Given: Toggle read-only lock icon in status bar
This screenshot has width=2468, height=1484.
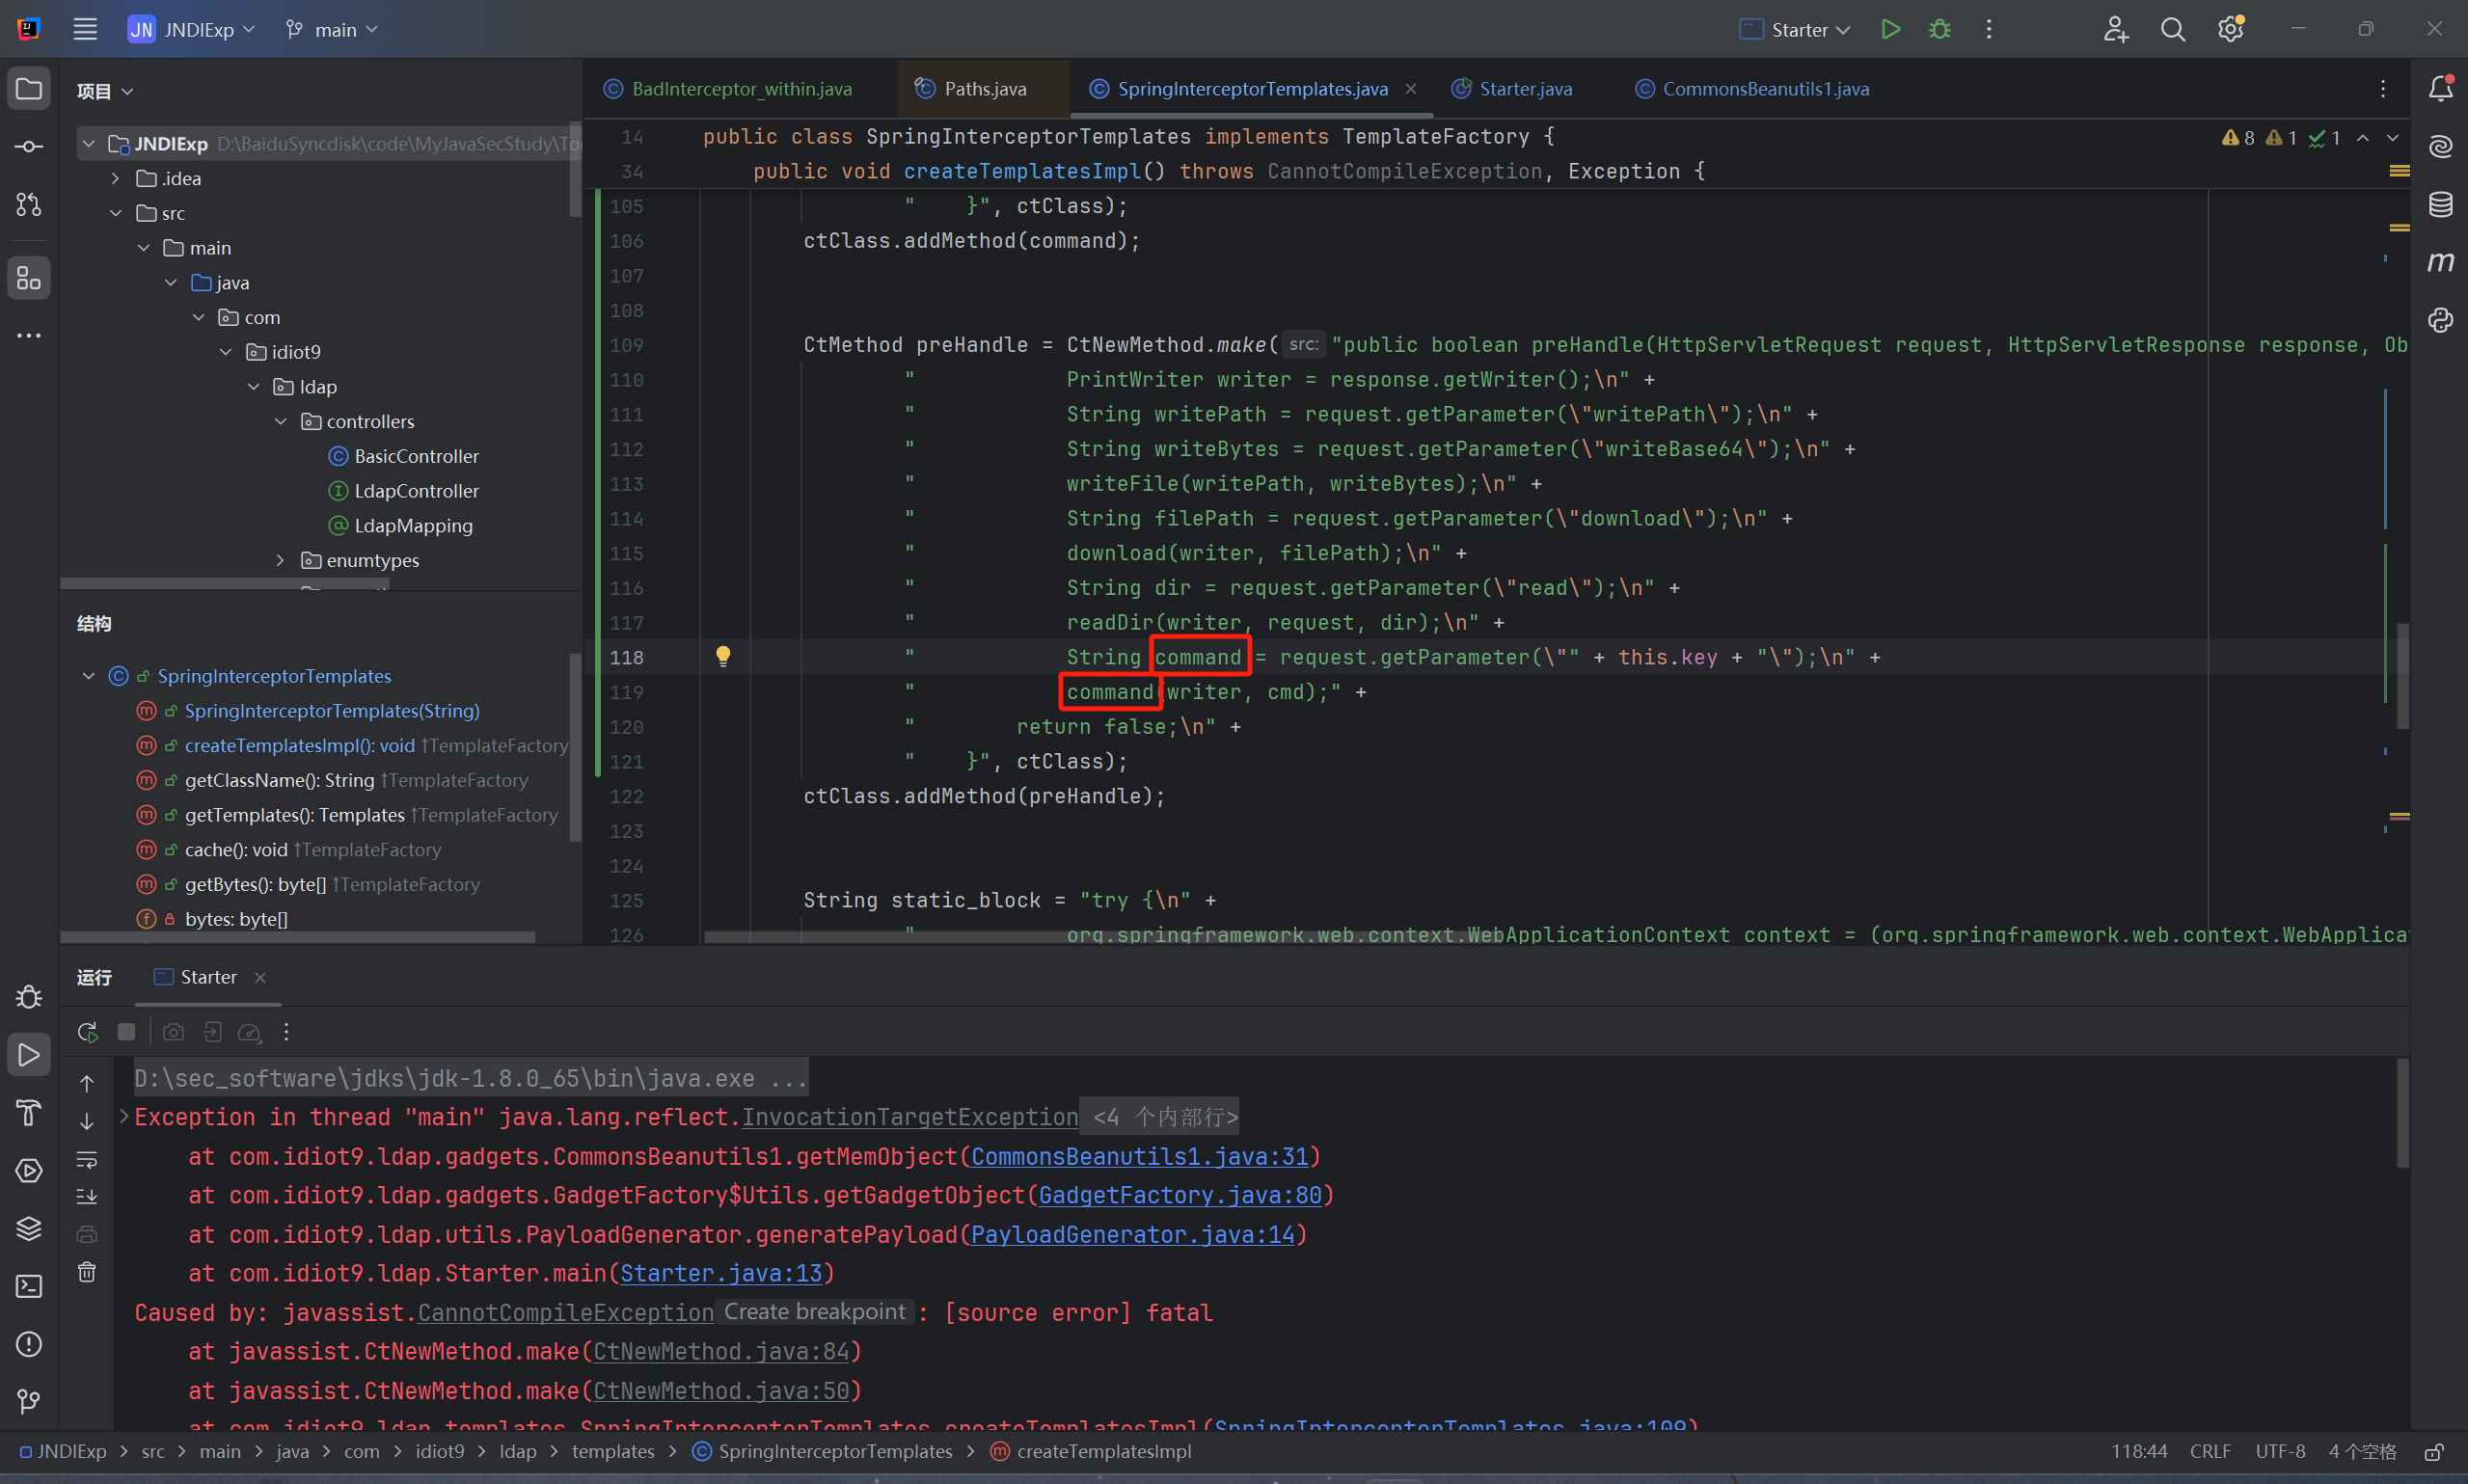Looking at the screenshot, I should [x=2434, y=1451].
